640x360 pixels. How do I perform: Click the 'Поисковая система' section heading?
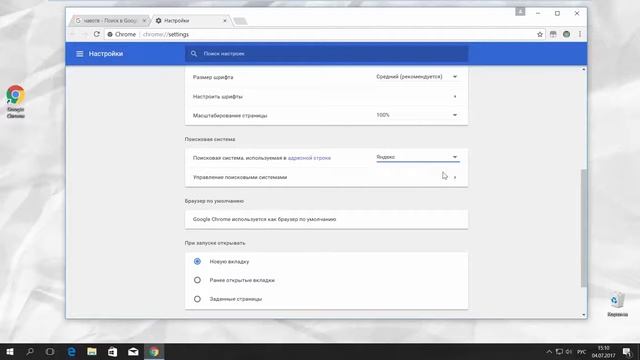pos(210,139)
